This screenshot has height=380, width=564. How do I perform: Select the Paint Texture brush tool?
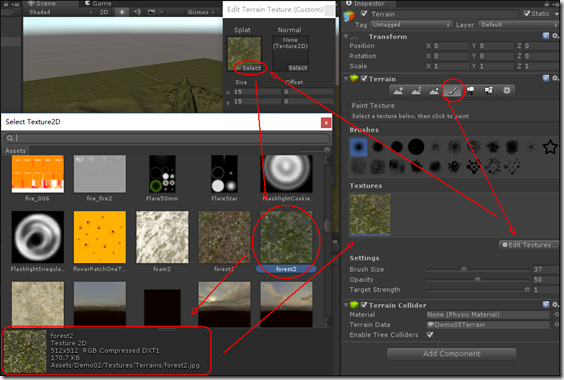(x=452, y=91)
